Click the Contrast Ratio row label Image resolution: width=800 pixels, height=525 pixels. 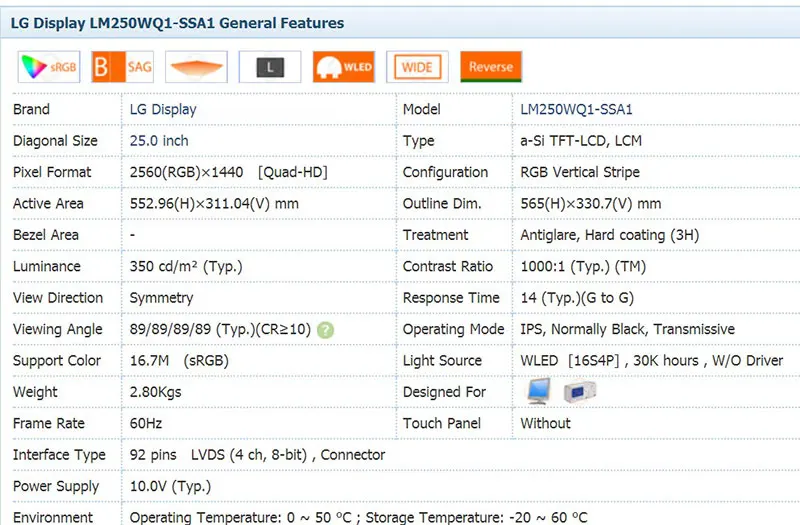pos(448,266)
